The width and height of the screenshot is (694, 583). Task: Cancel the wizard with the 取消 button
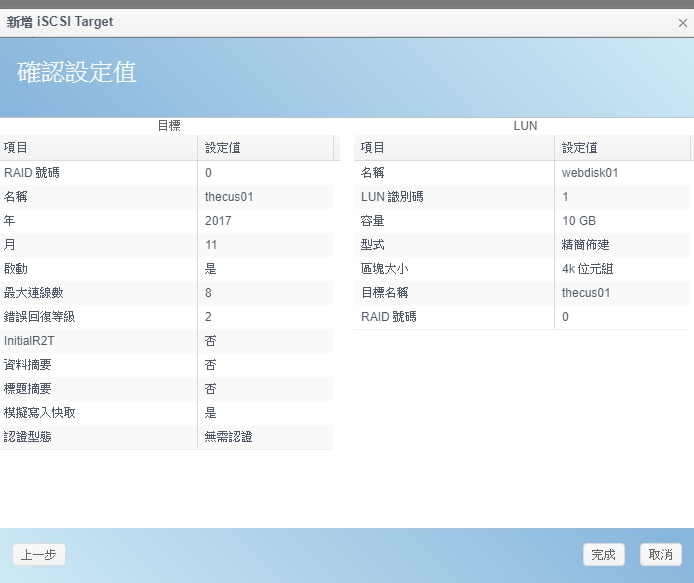coord(660,555)
